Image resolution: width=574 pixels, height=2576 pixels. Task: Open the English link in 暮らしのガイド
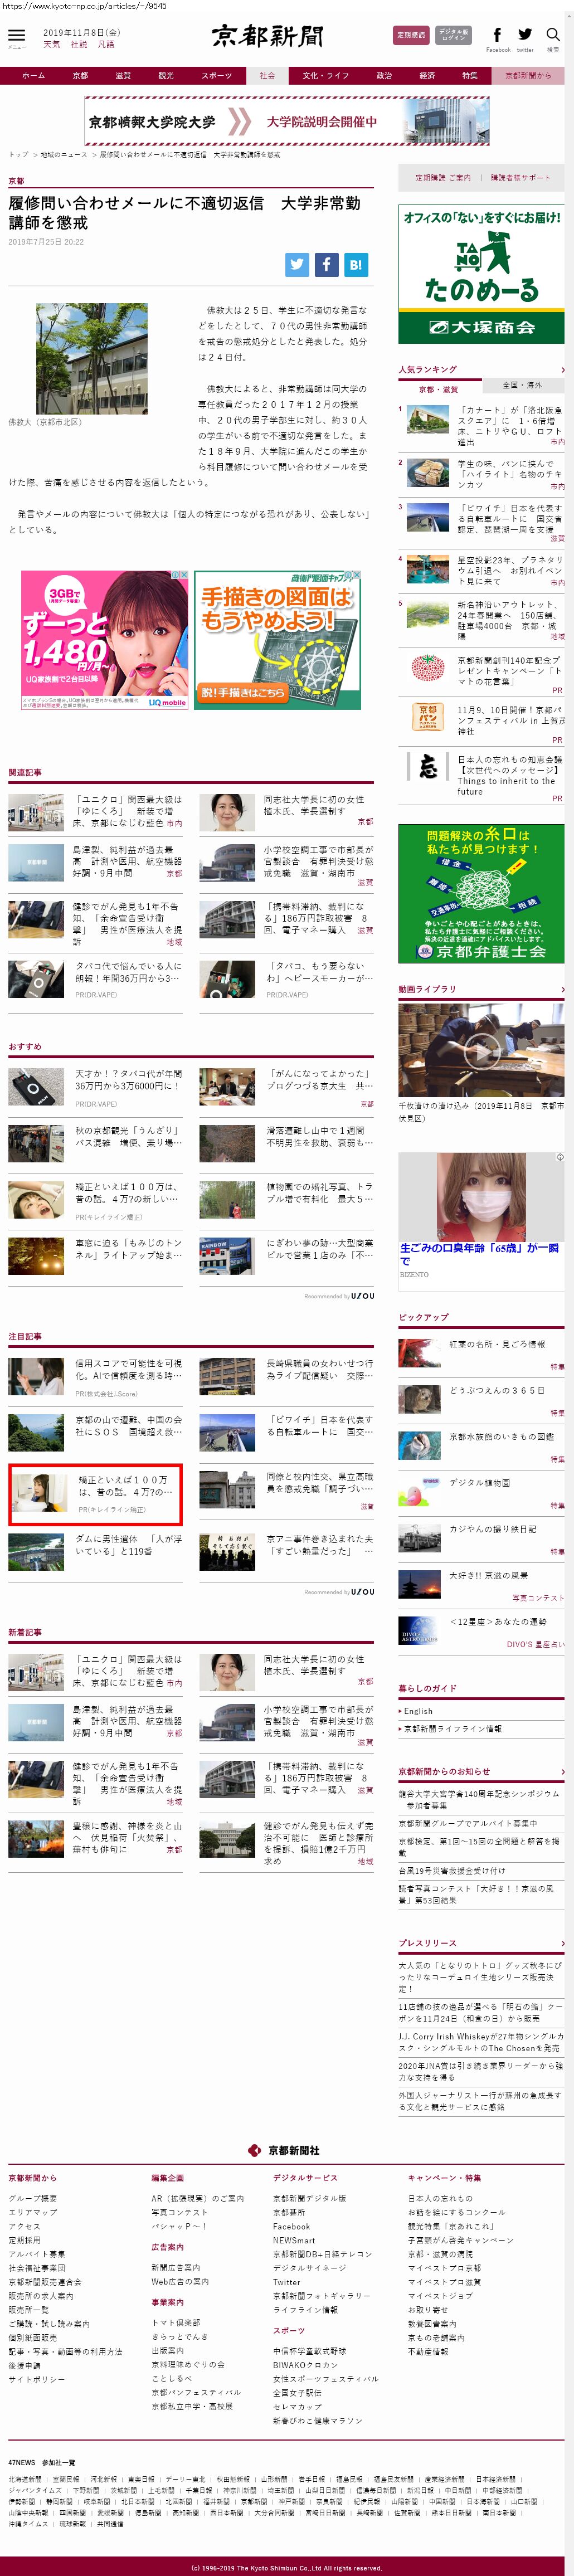(x=419, y=1711)
